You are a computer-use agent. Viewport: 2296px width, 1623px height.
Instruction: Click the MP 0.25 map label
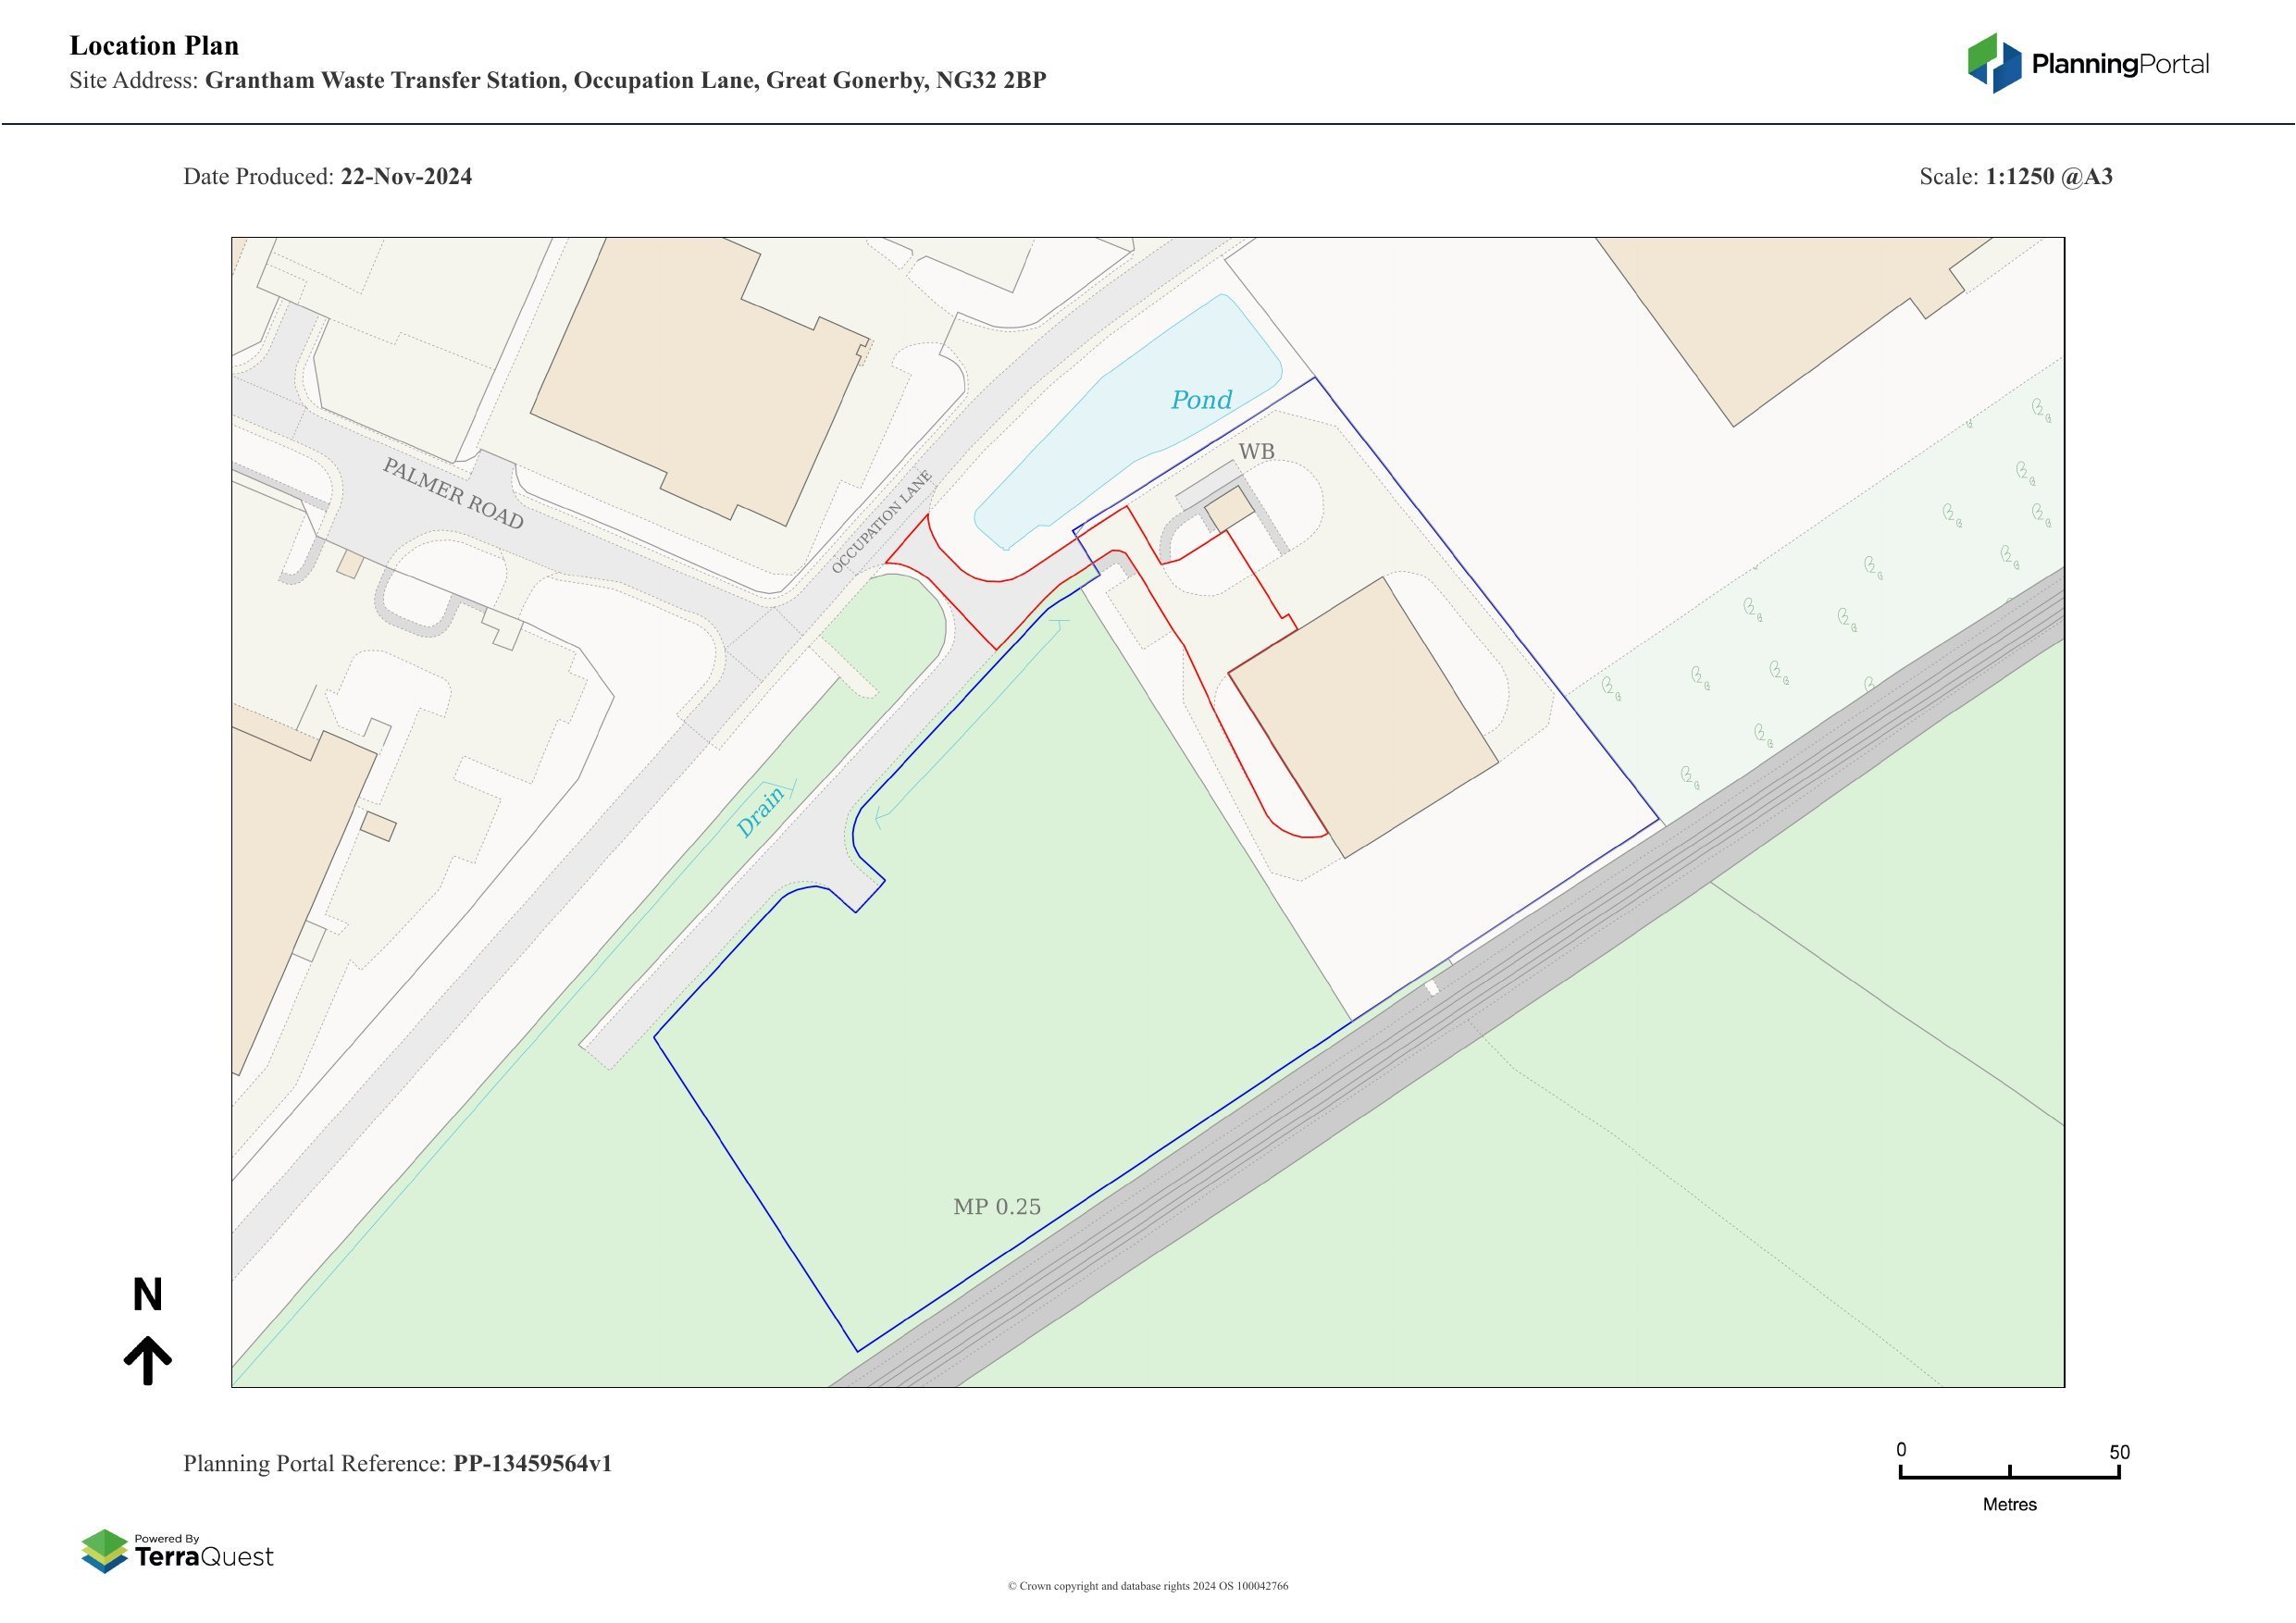(997, 1207)
